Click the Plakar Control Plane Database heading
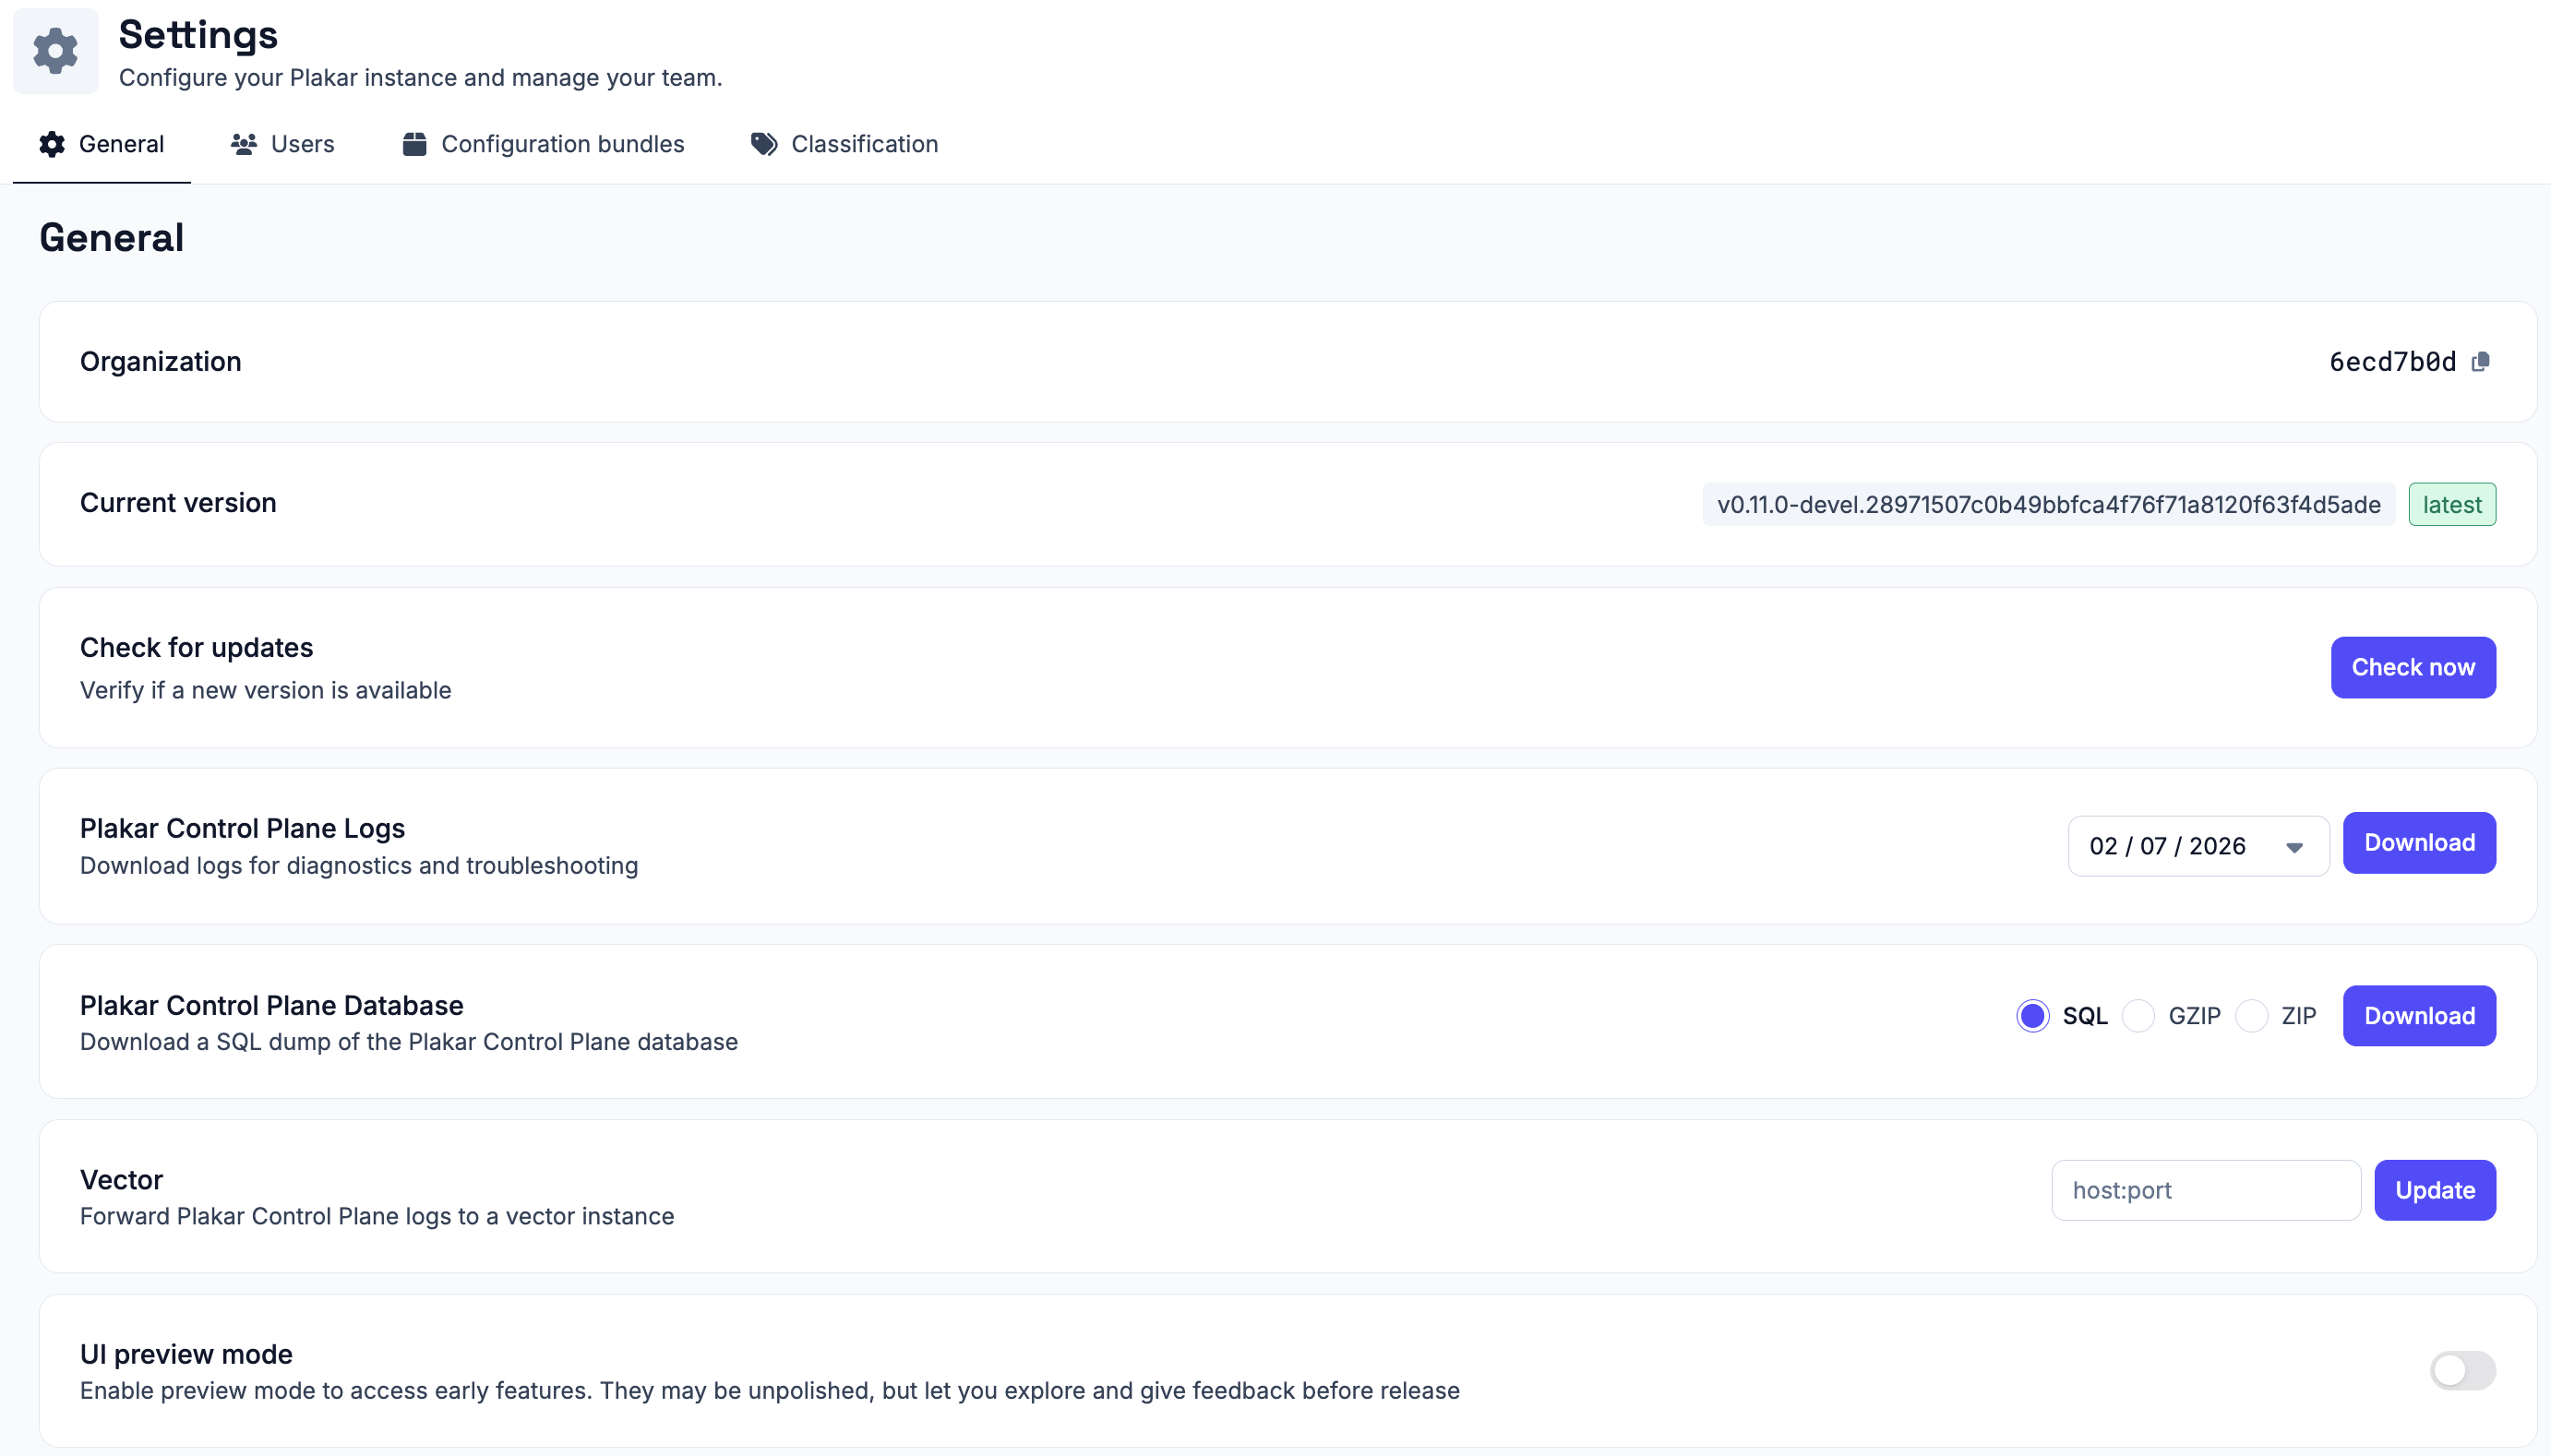Image resolution: width=2551 pixels, height=1456 pixels. coord(272,1006)
